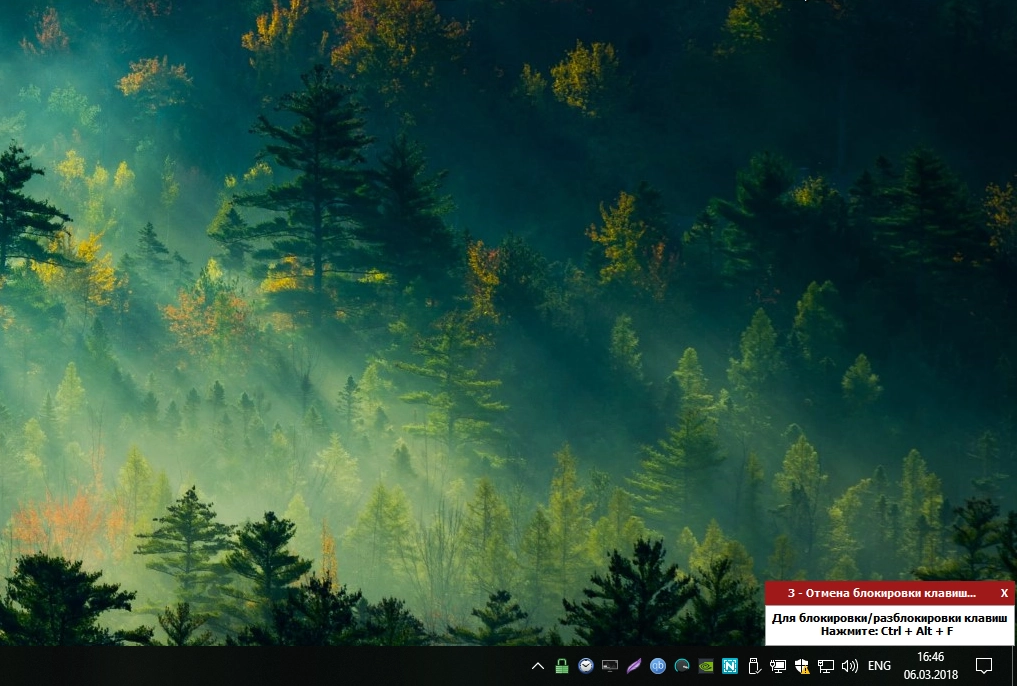Open the qBittorrent tray icon
The height and width of the screenshot is (686, 1017).
pyautogui.click(x=658, y=666)
